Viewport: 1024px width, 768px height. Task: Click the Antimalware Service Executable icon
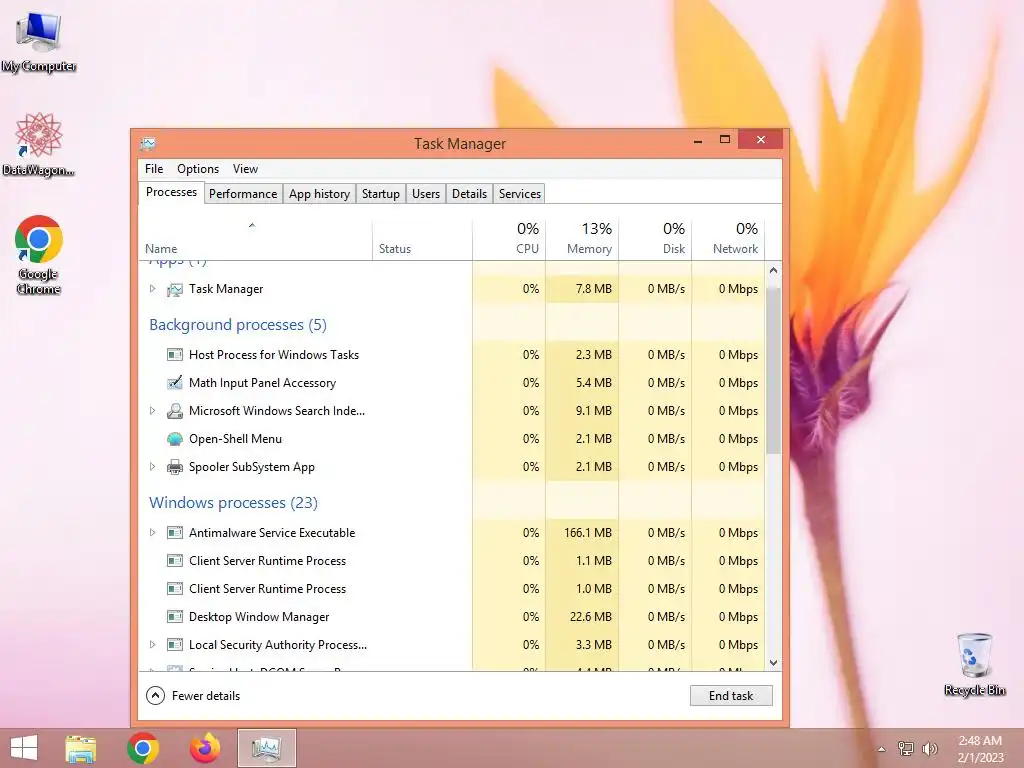[x=174, y=533]
